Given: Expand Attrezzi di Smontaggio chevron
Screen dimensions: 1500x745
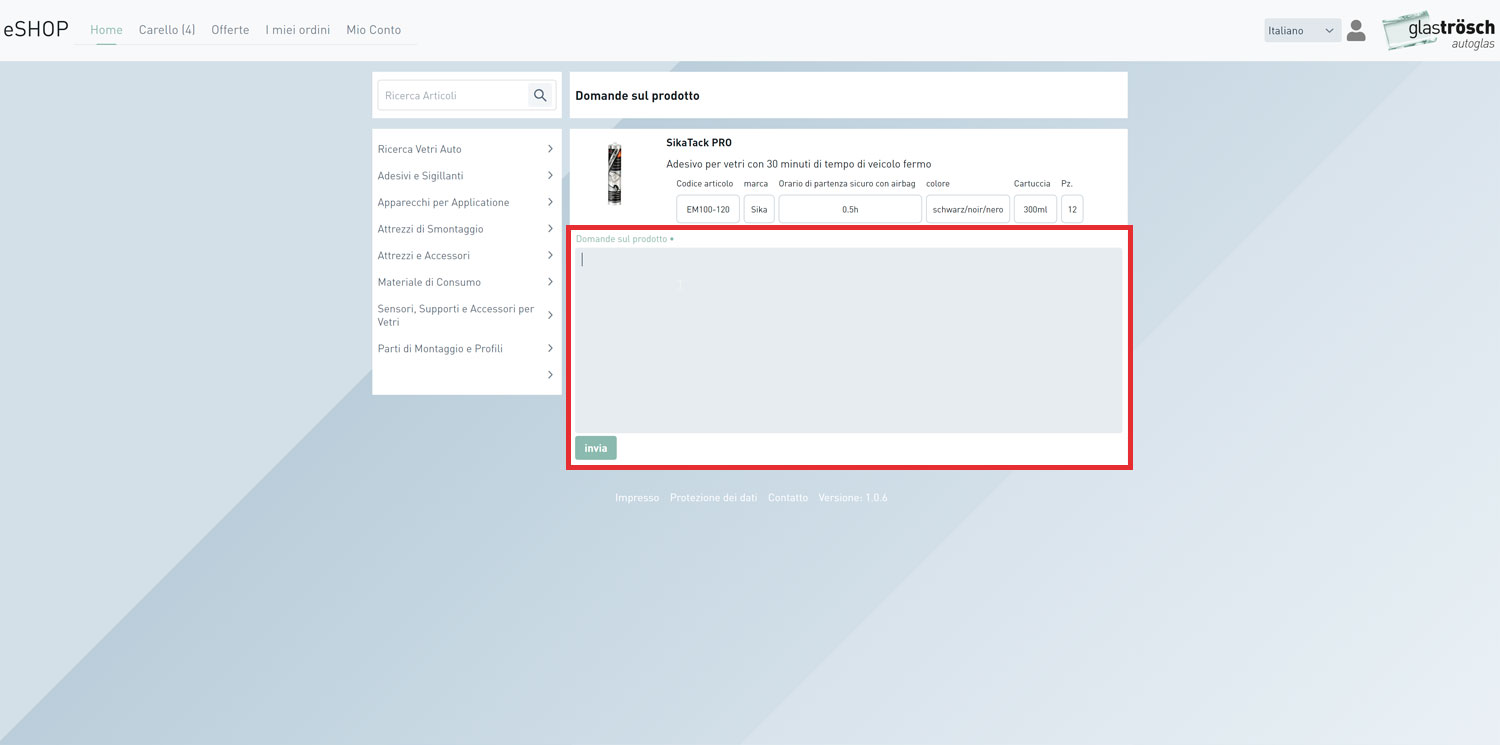Looking at the screenshot, I should tap(550, 229).
